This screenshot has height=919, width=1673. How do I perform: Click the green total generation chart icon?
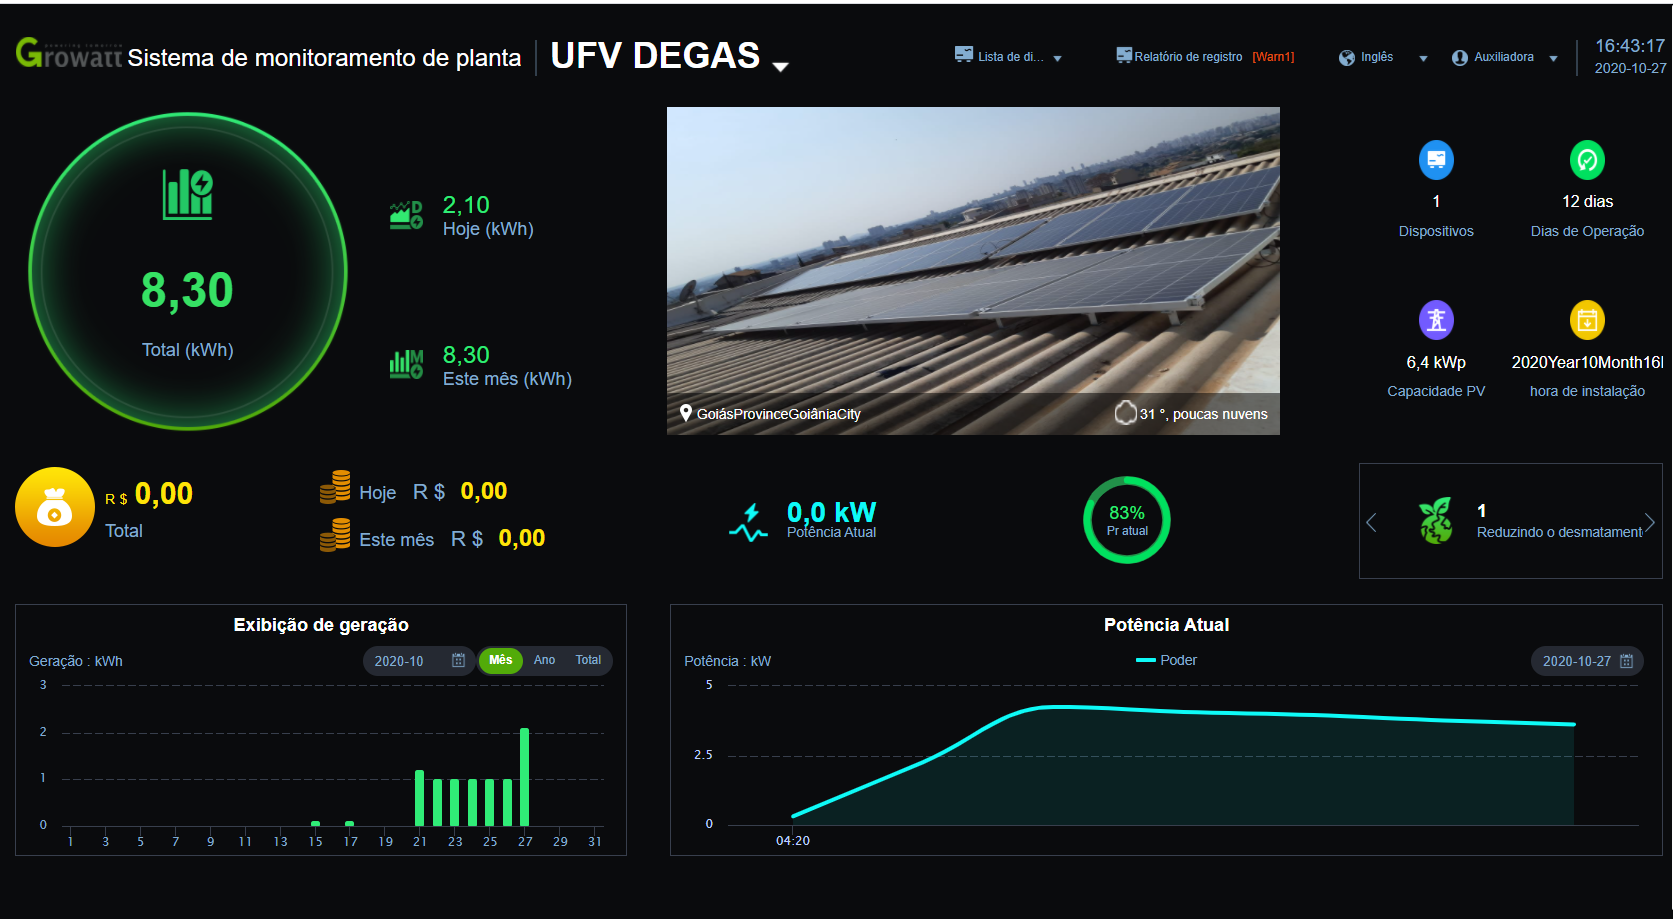pos(188,193)
